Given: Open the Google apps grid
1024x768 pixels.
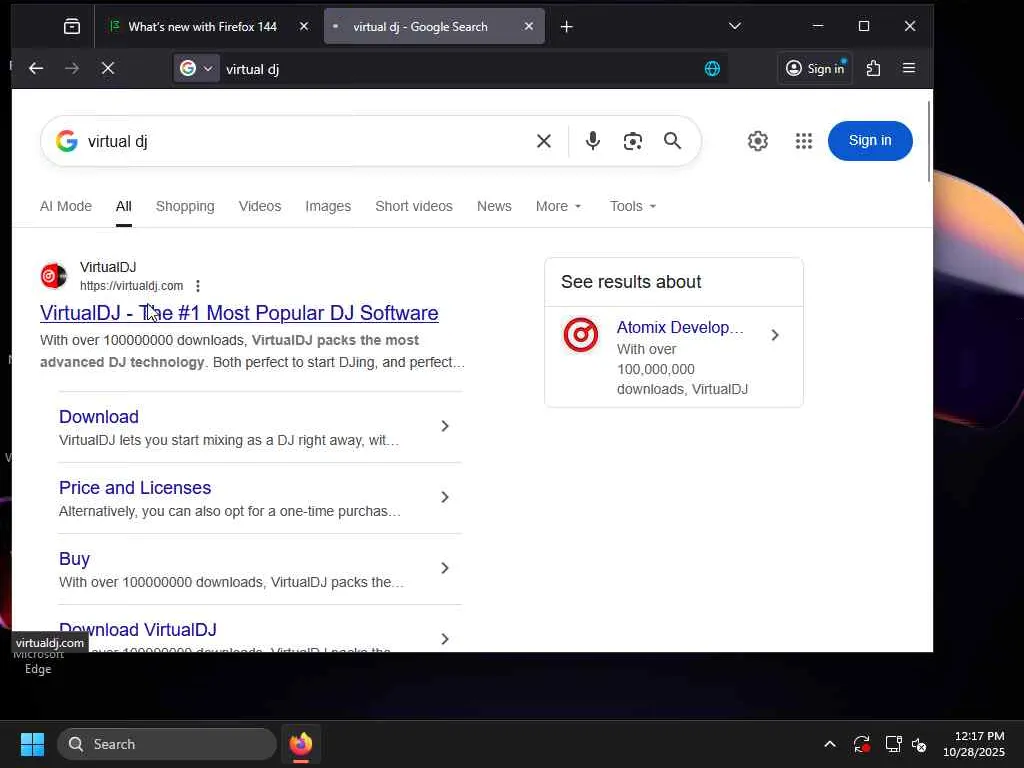Looking at the screenshot, I should pyautogui.click(x=803, y=140).
